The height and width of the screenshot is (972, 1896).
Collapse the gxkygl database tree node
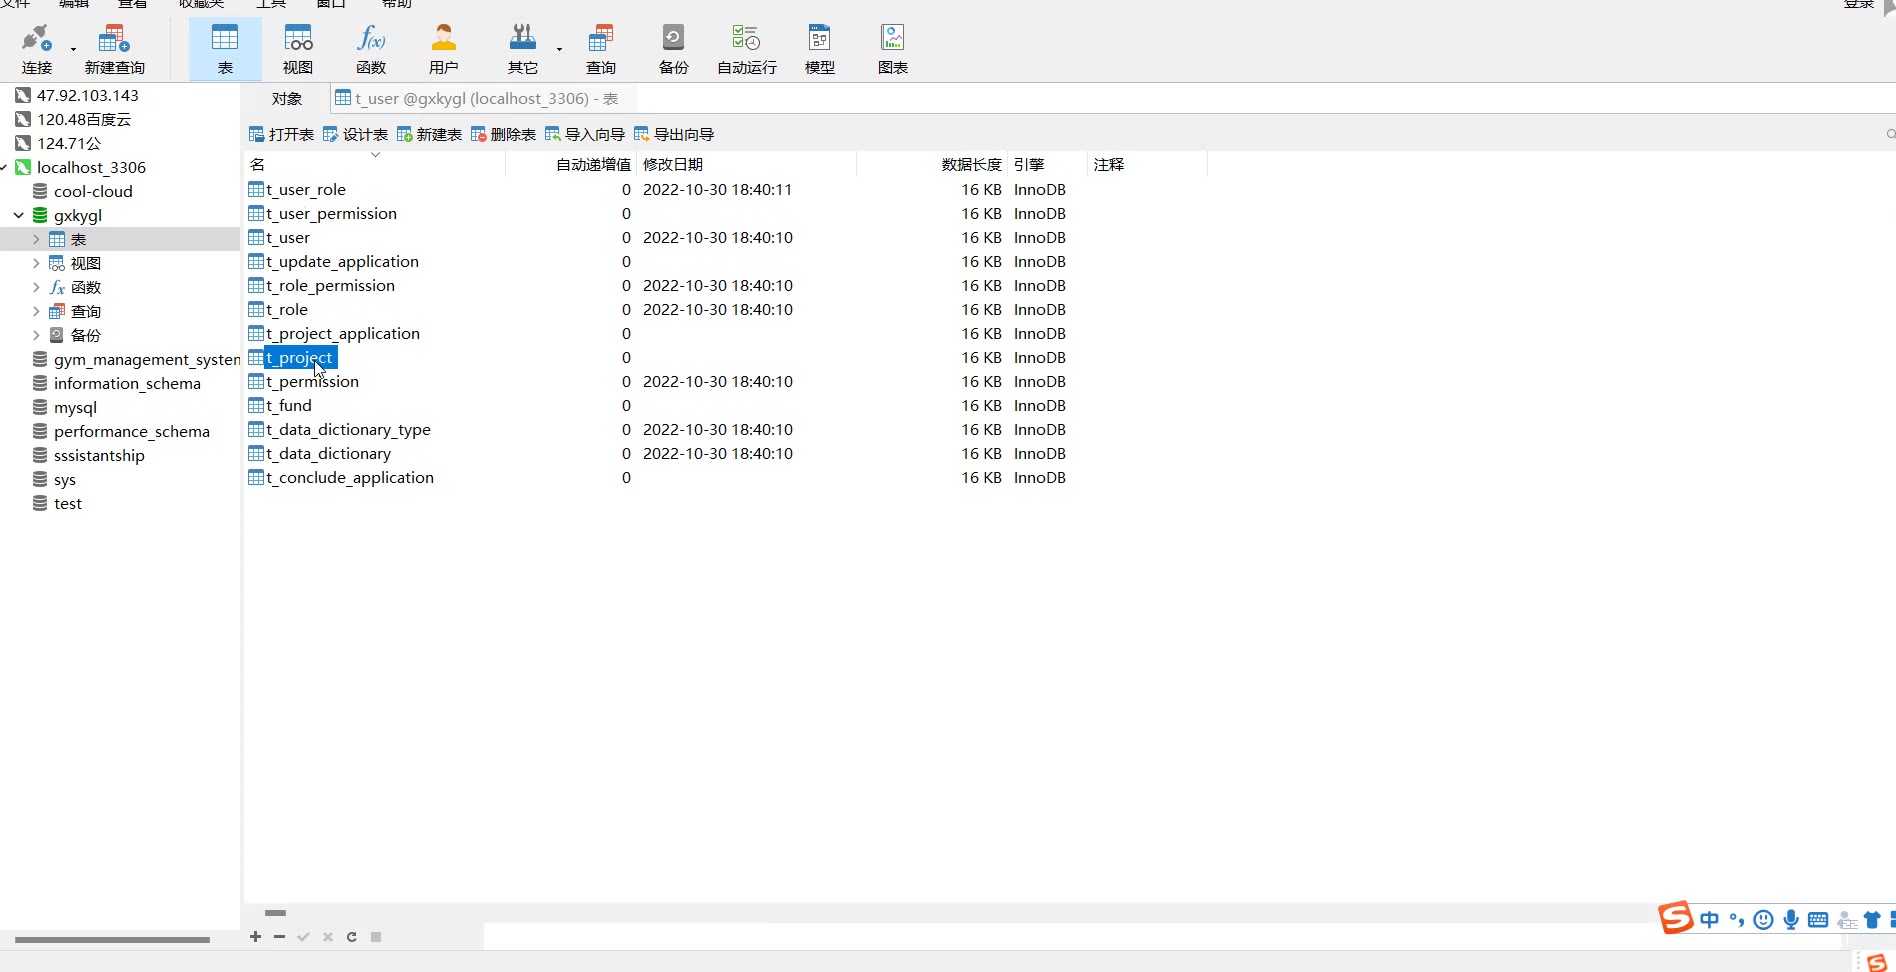pyautogui.click(x=18, y=216)
